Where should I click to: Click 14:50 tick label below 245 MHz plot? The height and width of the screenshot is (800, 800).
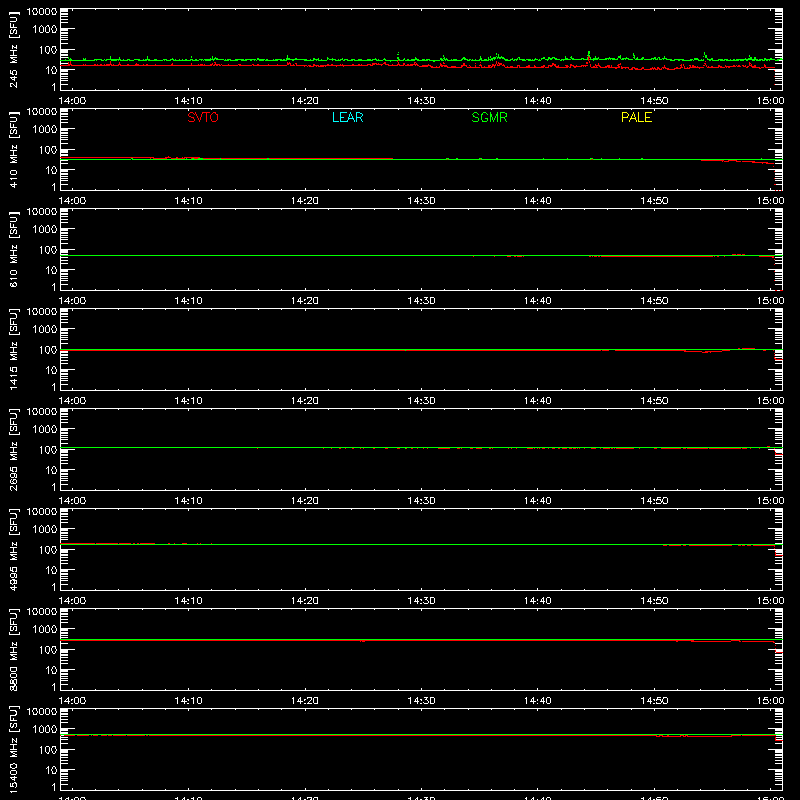pos(654,101)
